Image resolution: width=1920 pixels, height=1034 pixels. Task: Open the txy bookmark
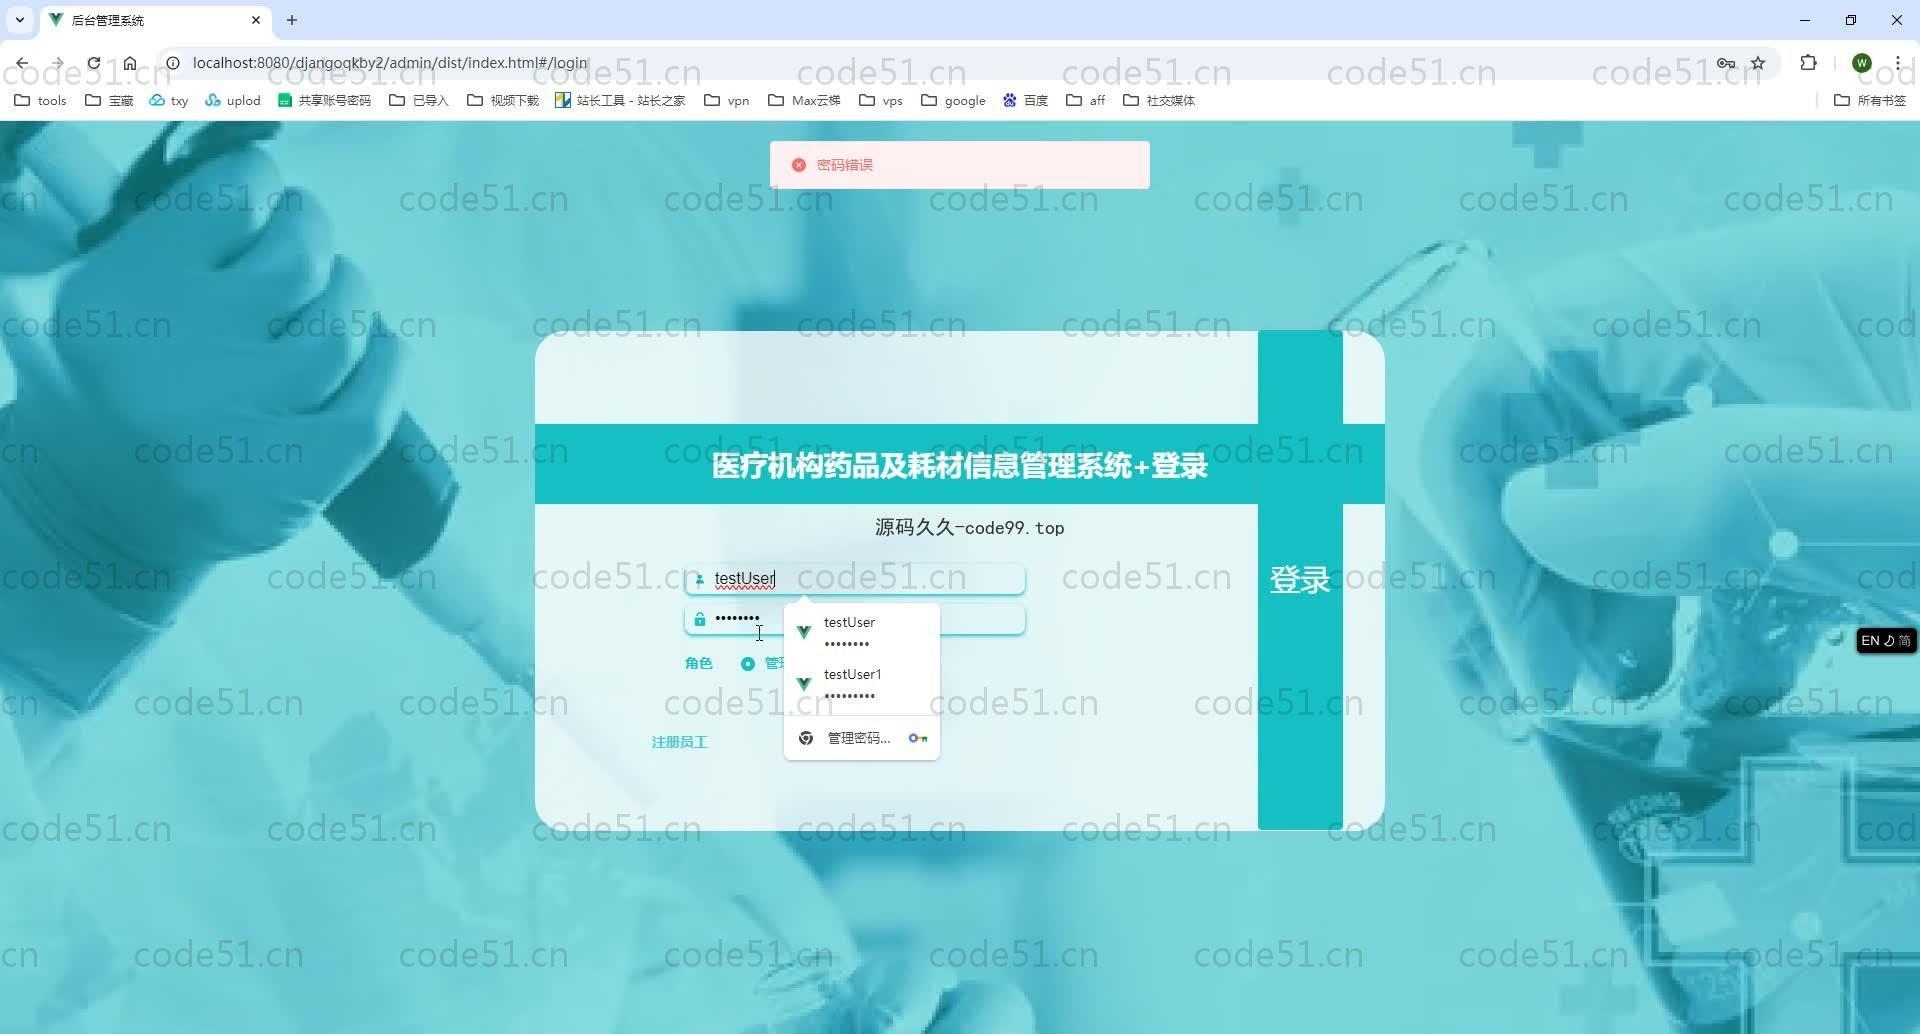pyautogui.click(x=169, y=100)
